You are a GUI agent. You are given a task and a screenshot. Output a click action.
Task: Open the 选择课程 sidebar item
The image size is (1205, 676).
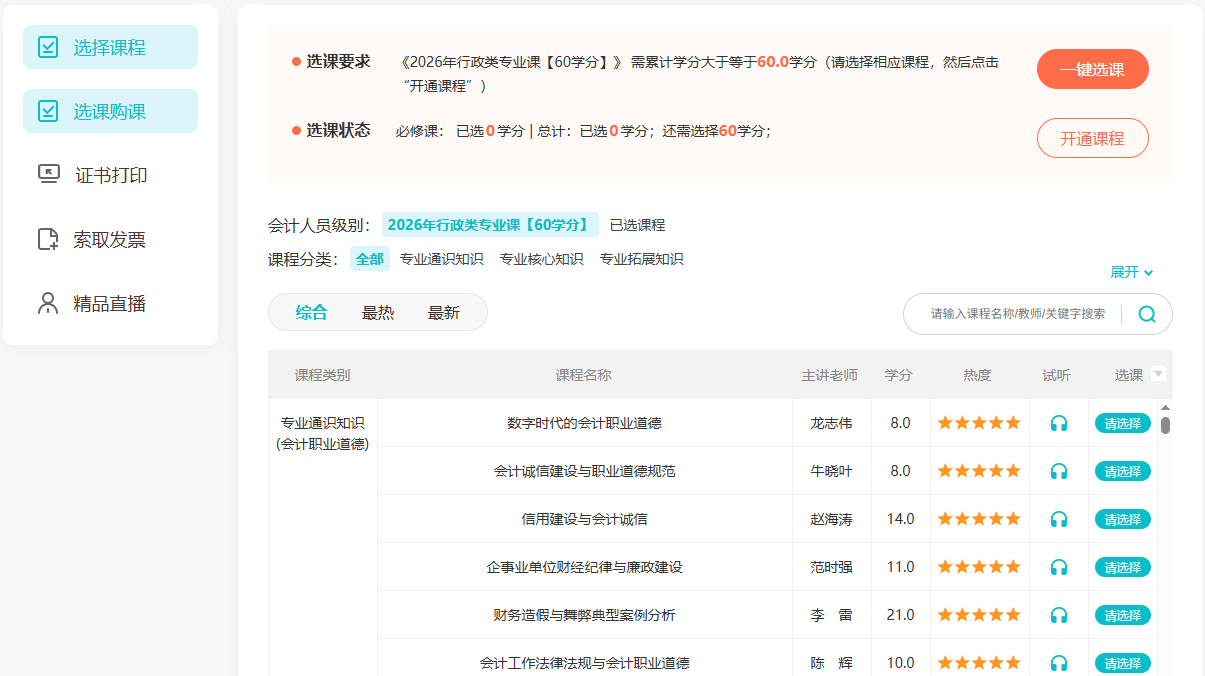click(110, 47)
